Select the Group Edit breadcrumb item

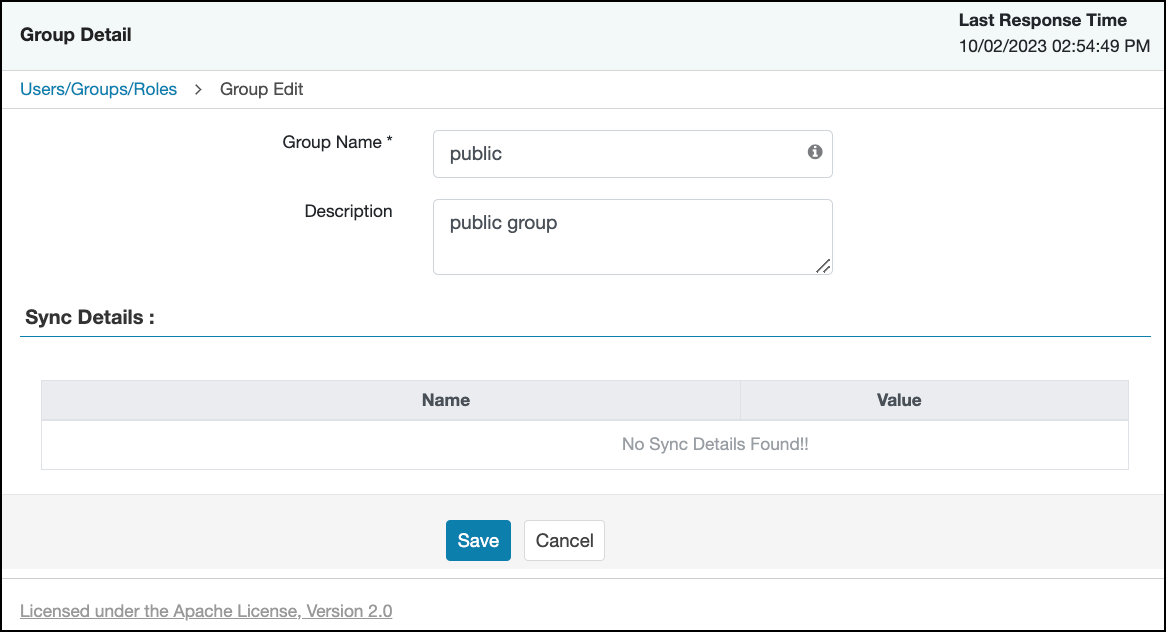click(x=261, y=89)
